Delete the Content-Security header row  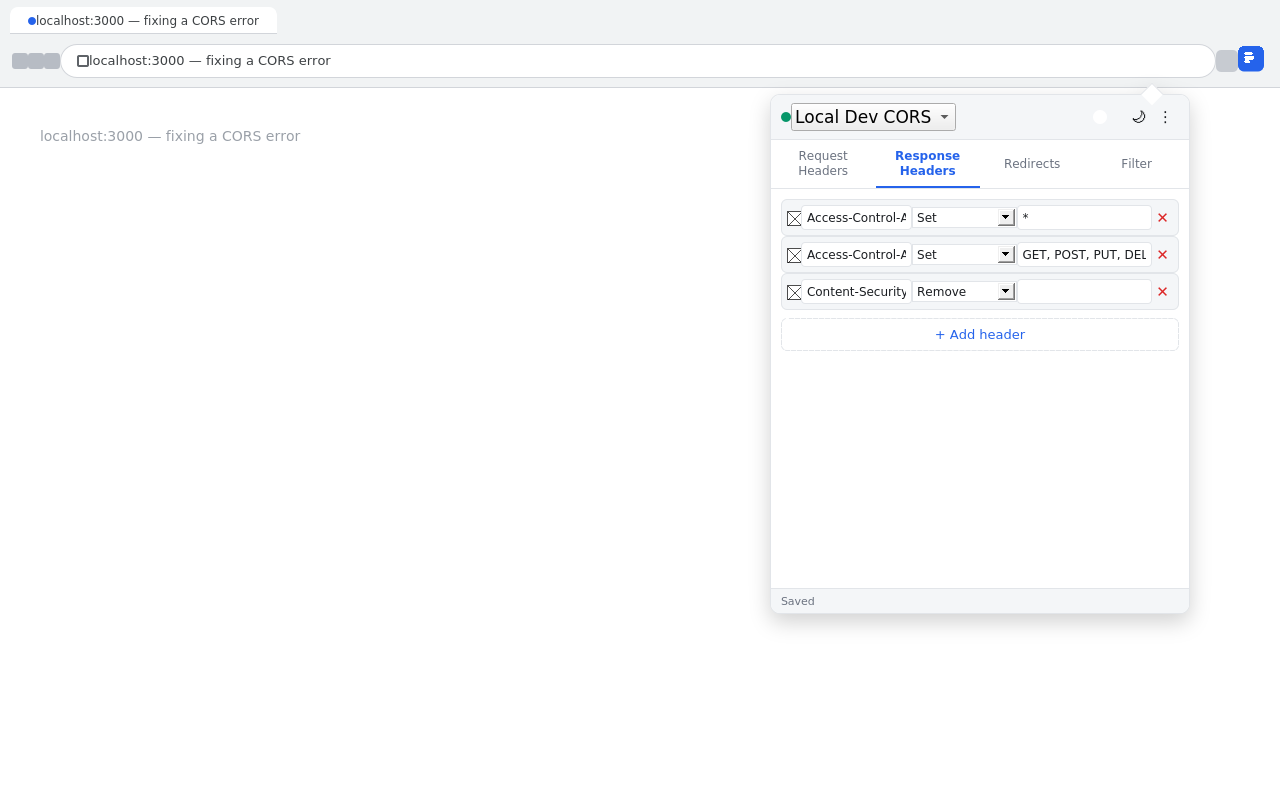pos(1162,292)
